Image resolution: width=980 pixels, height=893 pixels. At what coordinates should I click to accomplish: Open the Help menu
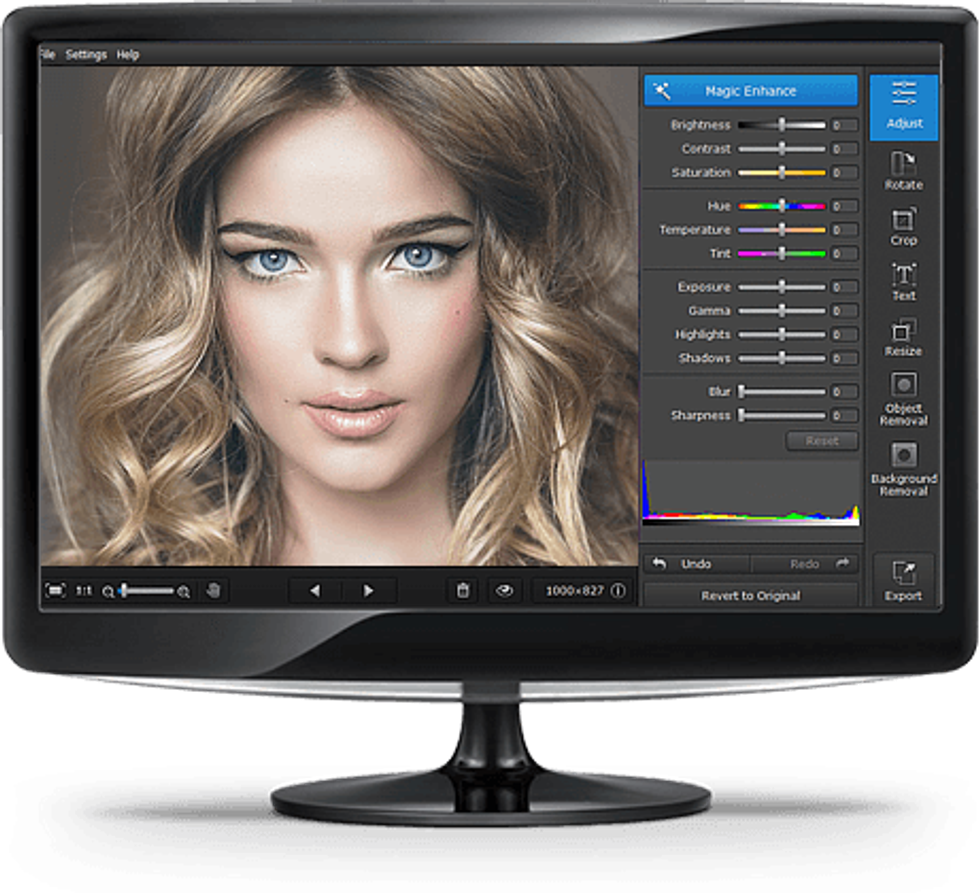[128, 55]
